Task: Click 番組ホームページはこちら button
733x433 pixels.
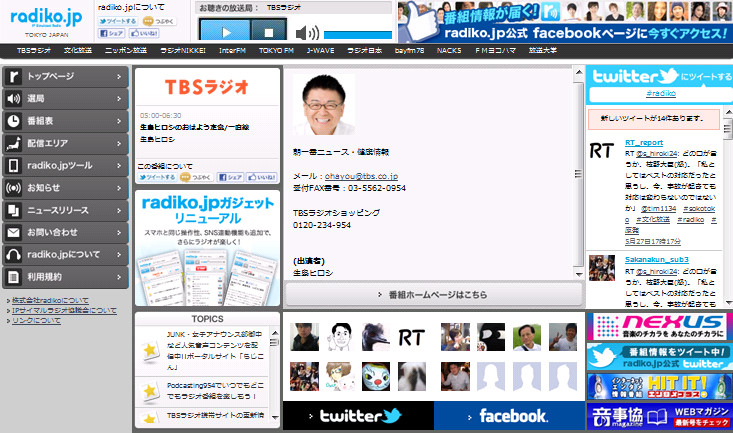Action: pyautogui.click(x=434, y=295)
